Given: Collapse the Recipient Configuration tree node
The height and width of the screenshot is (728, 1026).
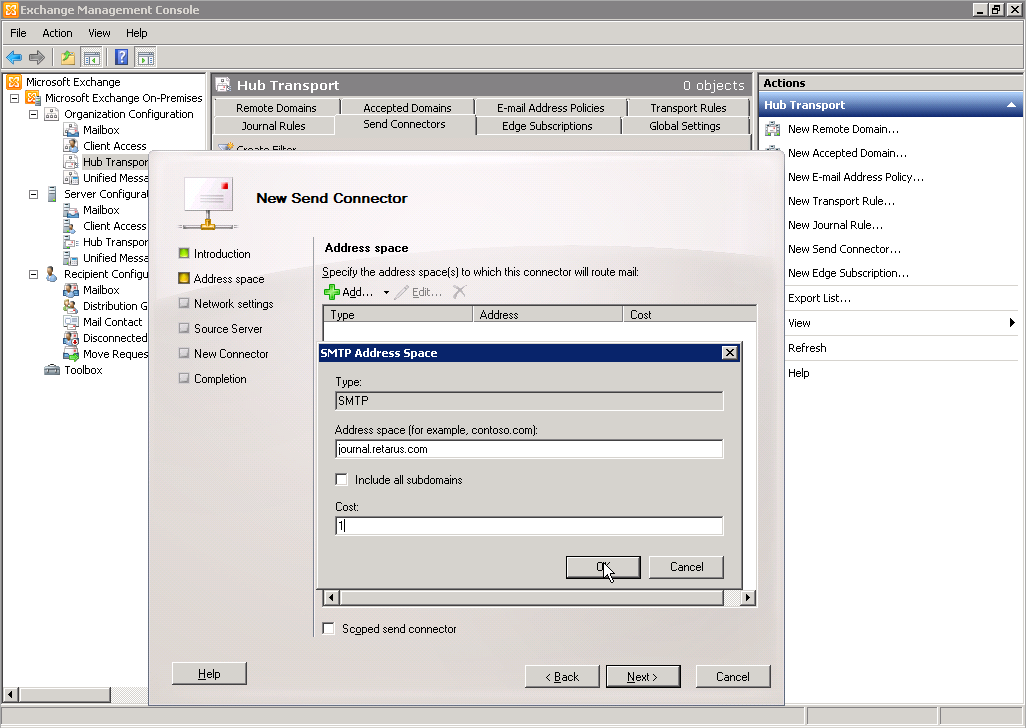Looking at the screenshot, I should coord(33,274).
